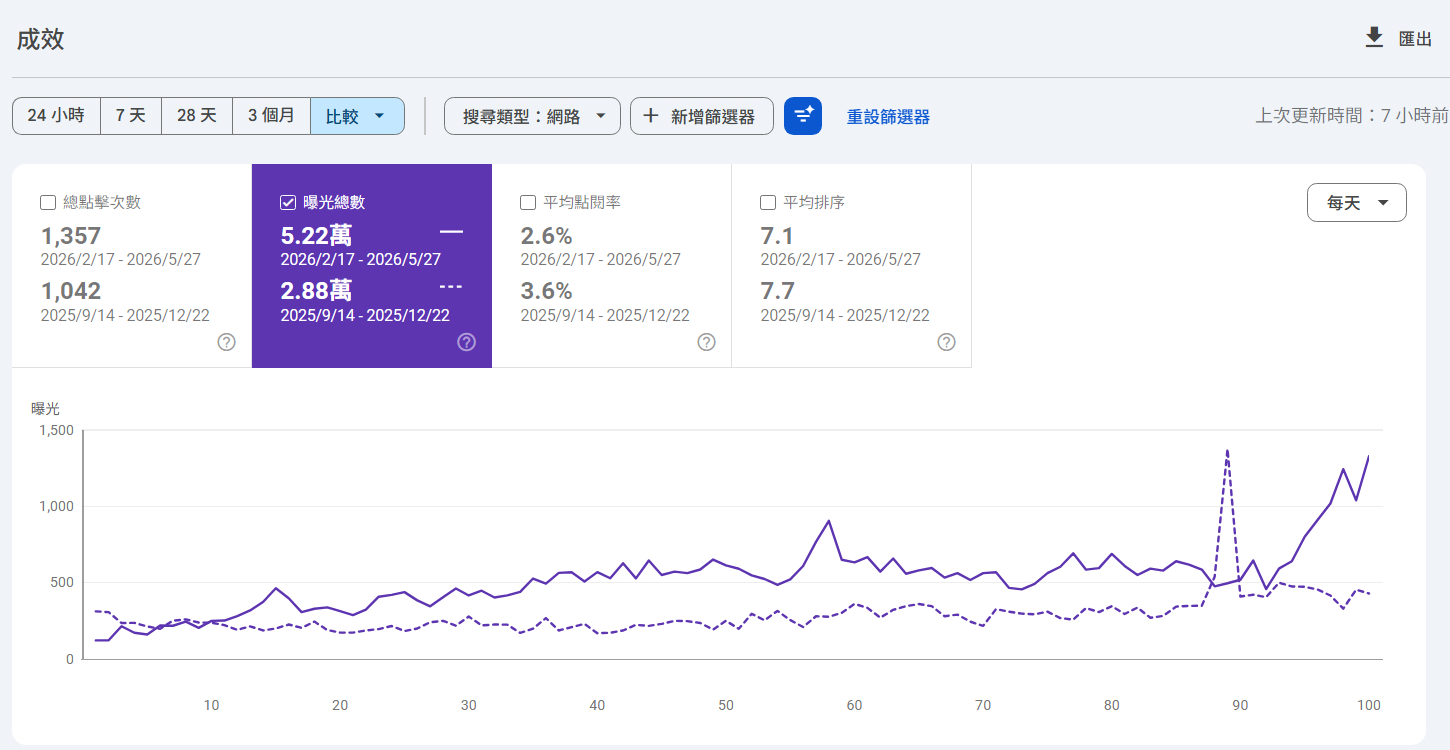Image resolution: width=1450 pixels, height=750 pixels.
Task: Toggle the 平均排序 checkbox
Action: [x=768, y=203]
